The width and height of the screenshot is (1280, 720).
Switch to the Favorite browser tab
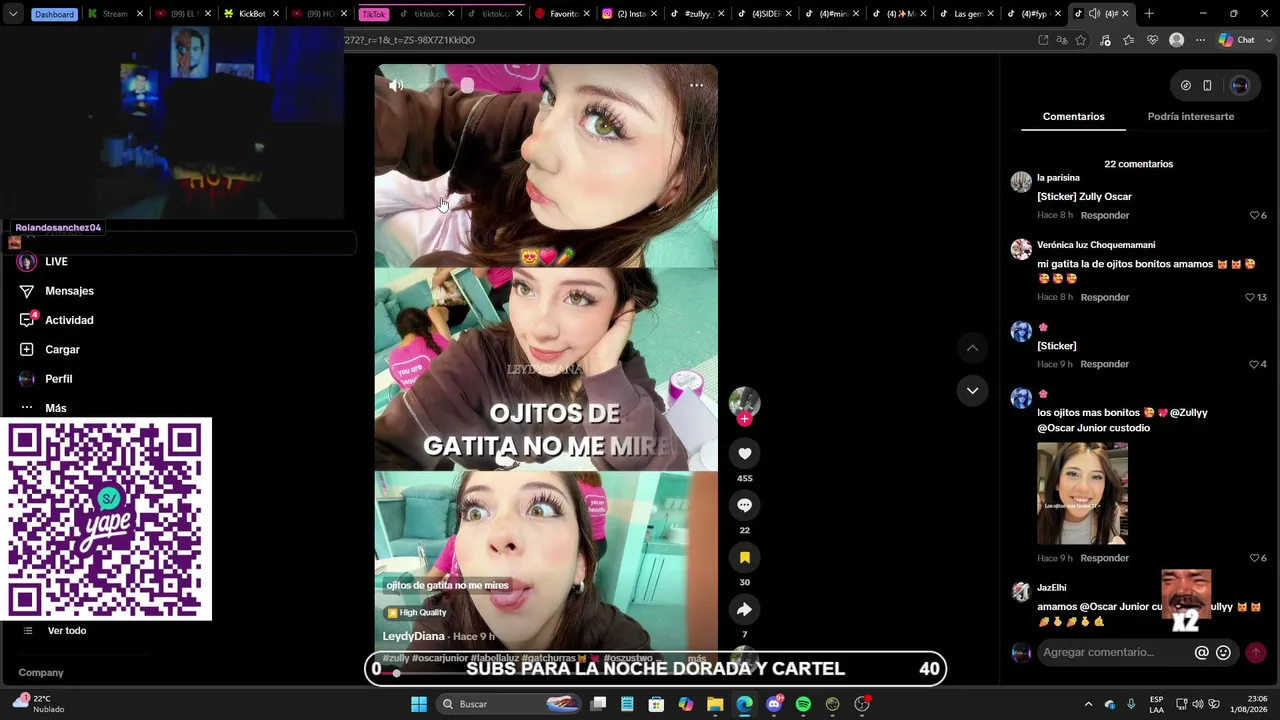click(563, 14)
